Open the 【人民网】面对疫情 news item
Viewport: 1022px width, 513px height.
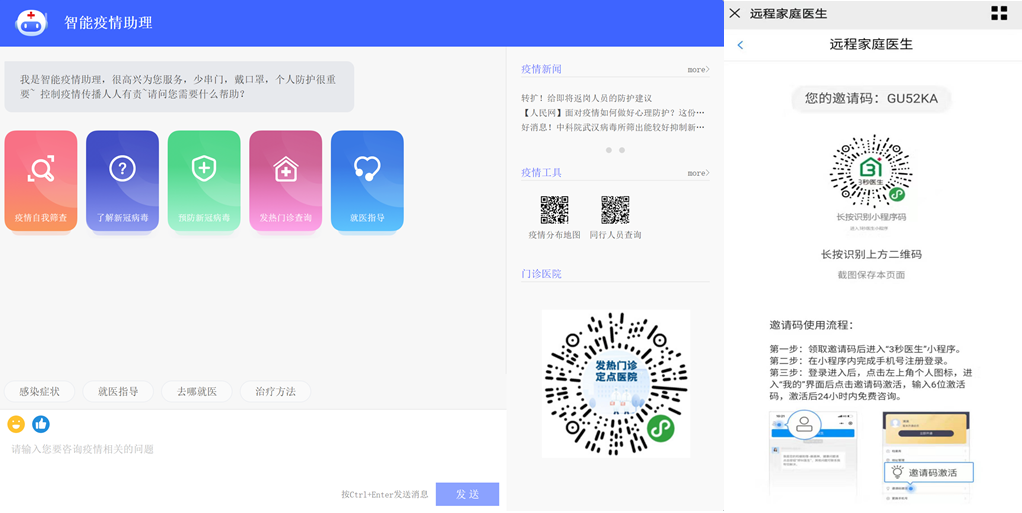613,113
